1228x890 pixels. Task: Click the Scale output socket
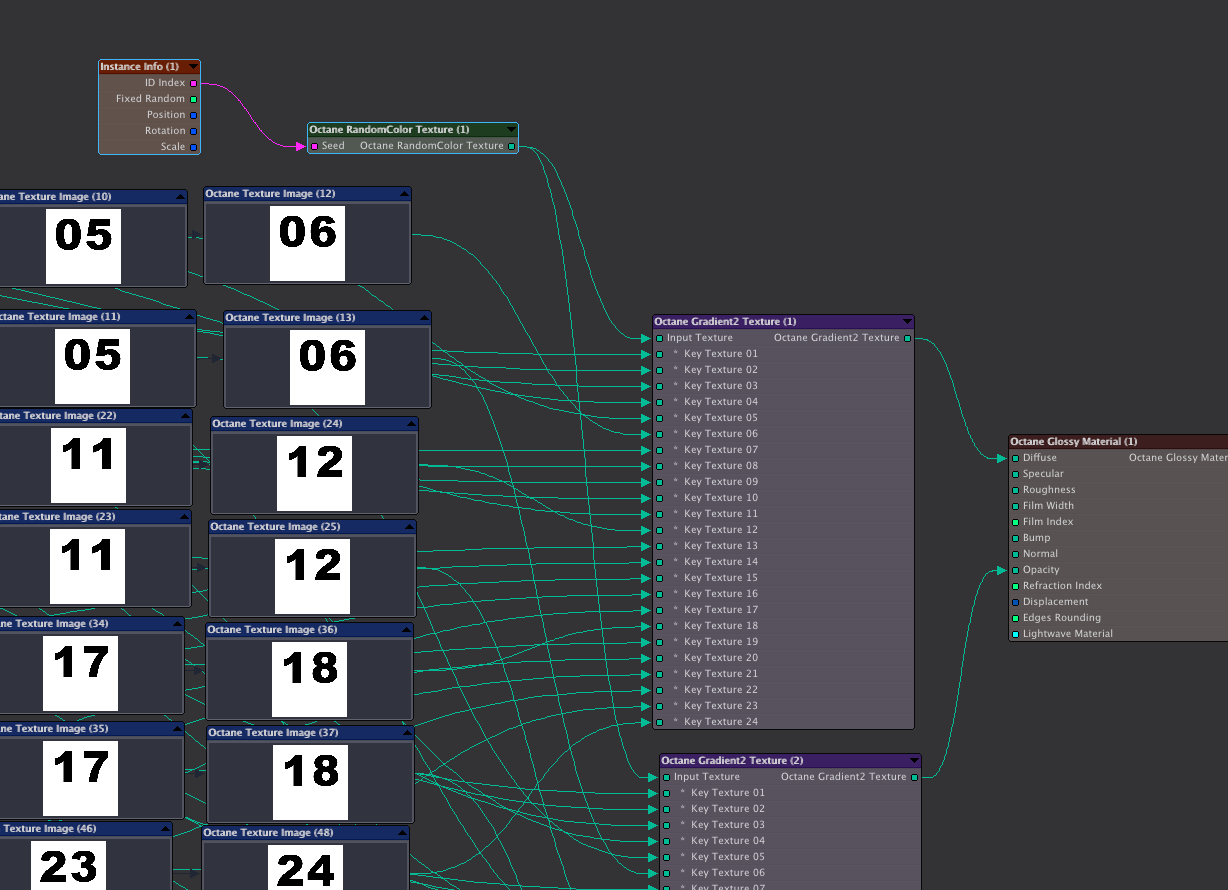(194, 147)
